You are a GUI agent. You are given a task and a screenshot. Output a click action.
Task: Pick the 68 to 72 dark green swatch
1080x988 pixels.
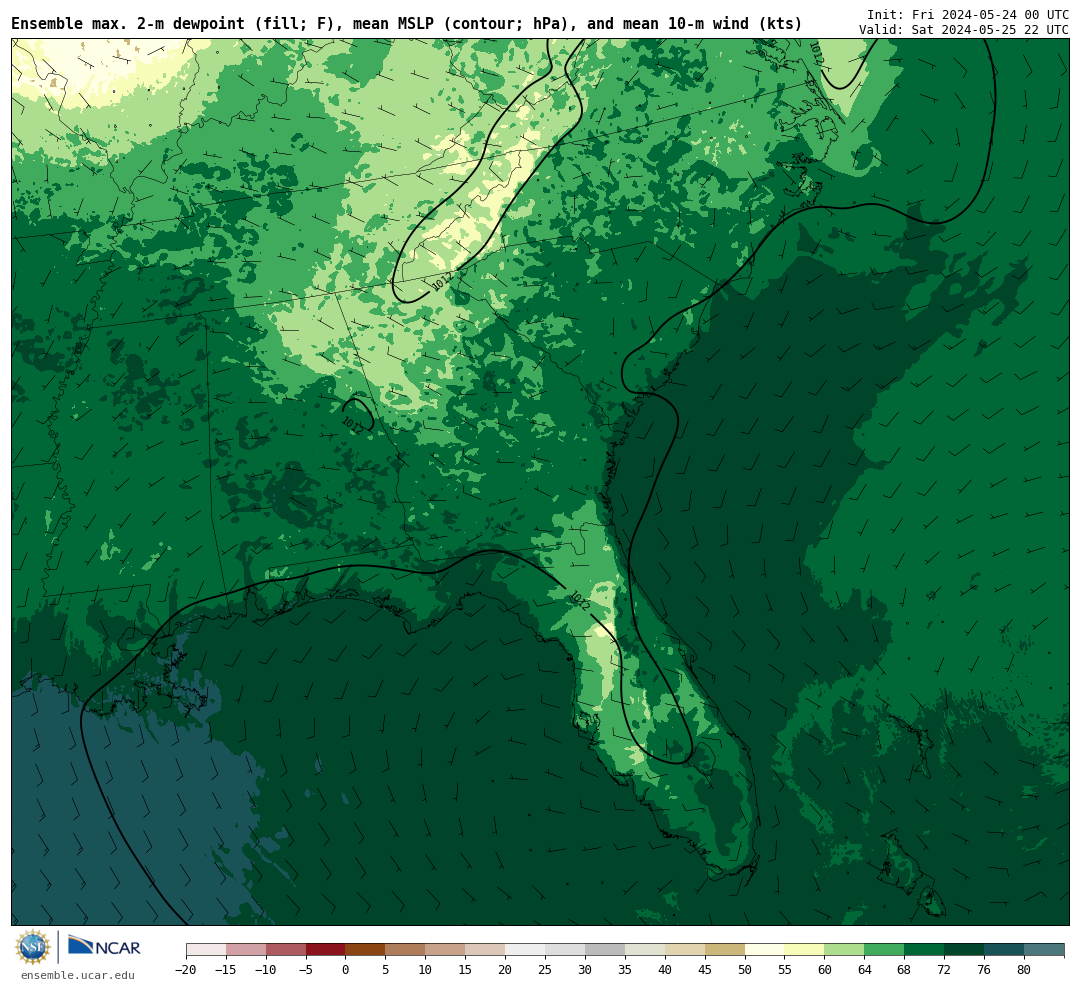(924, 950)
